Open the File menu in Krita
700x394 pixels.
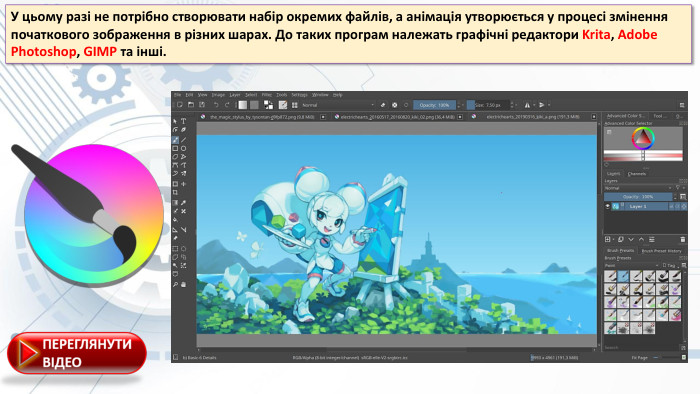click(x=178, y=95)
